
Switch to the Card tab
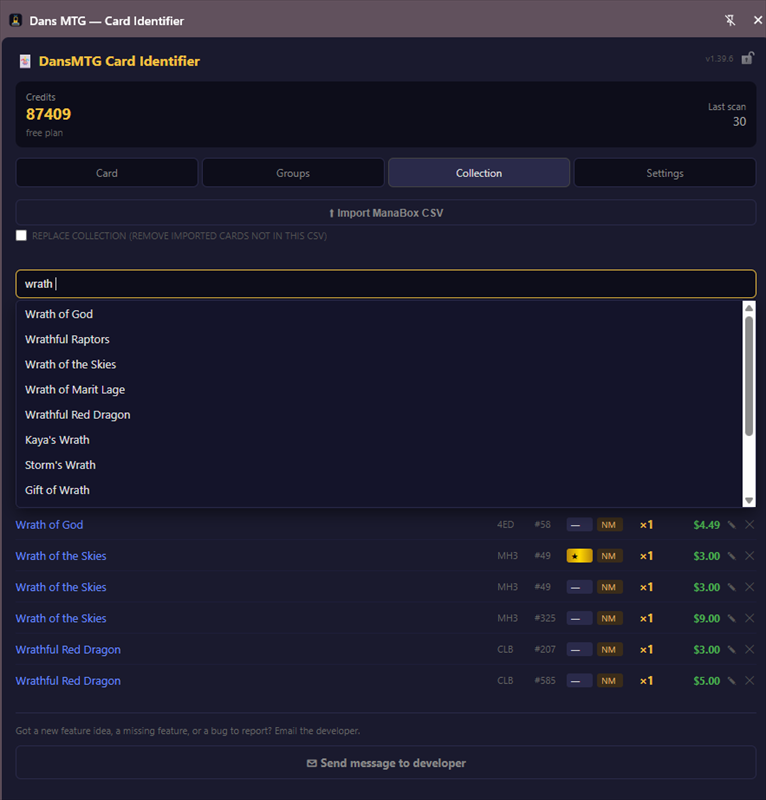(107, 173)
